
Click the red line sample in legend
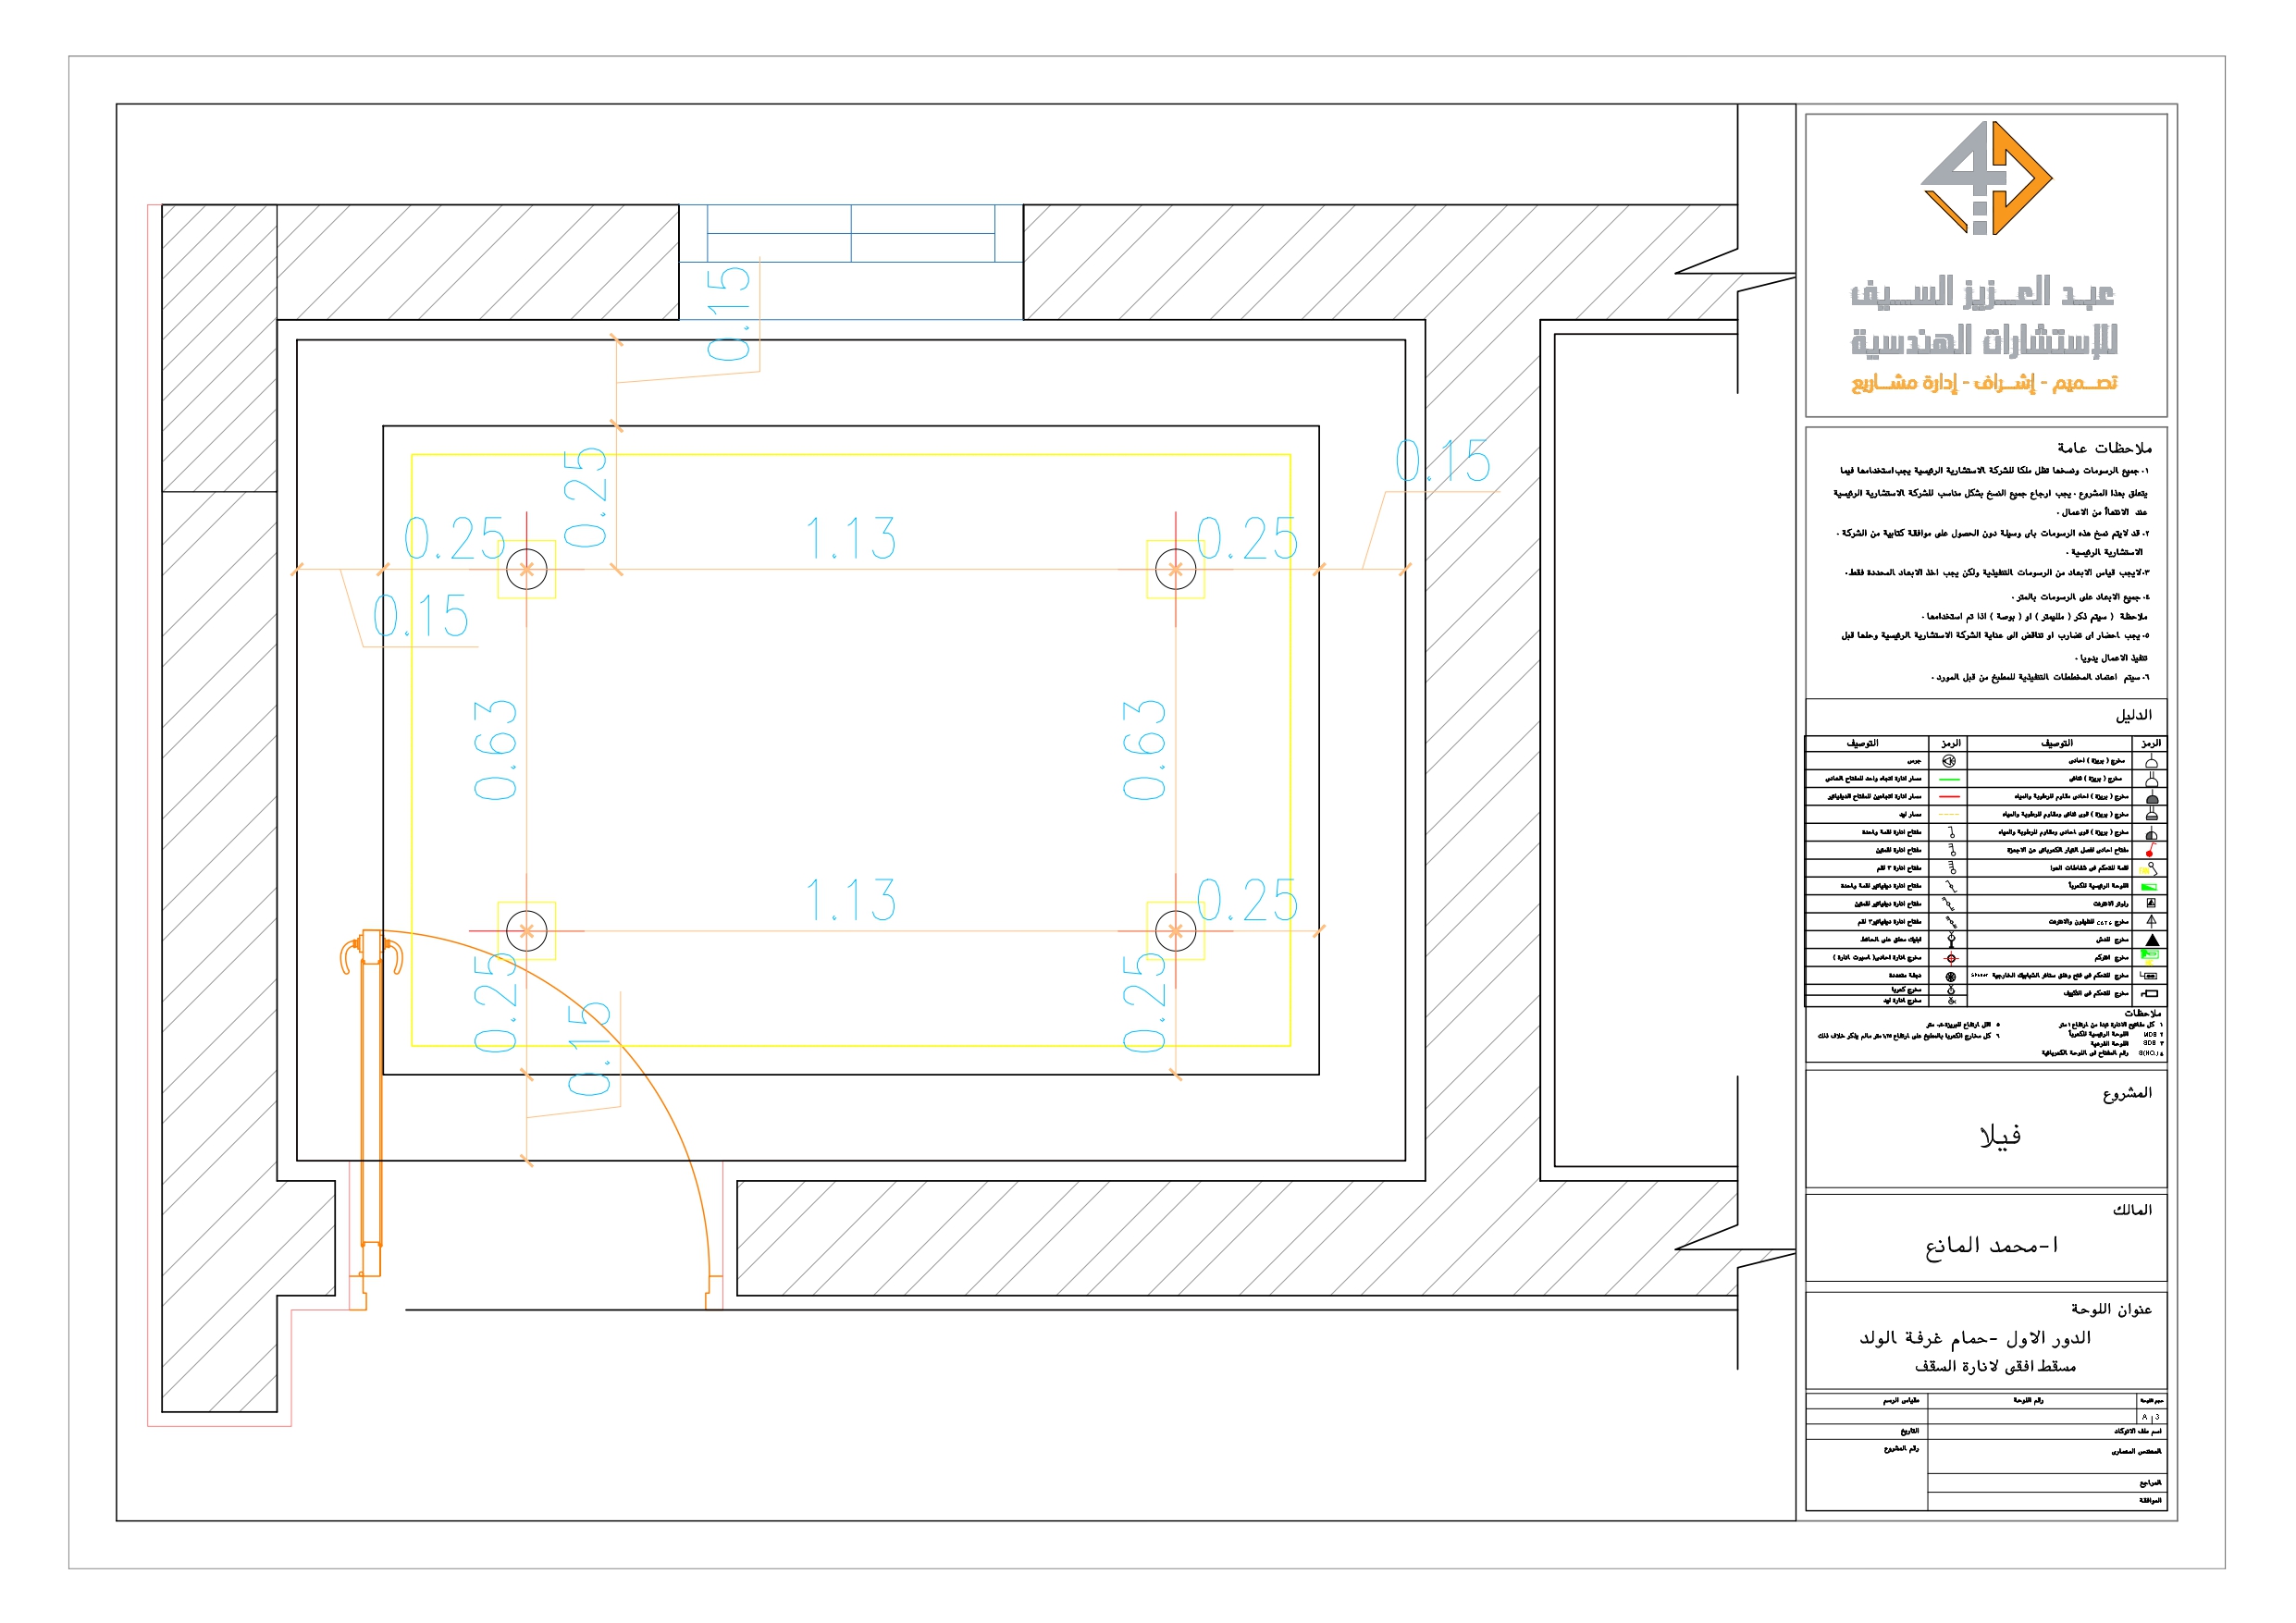coord(1949,797)
